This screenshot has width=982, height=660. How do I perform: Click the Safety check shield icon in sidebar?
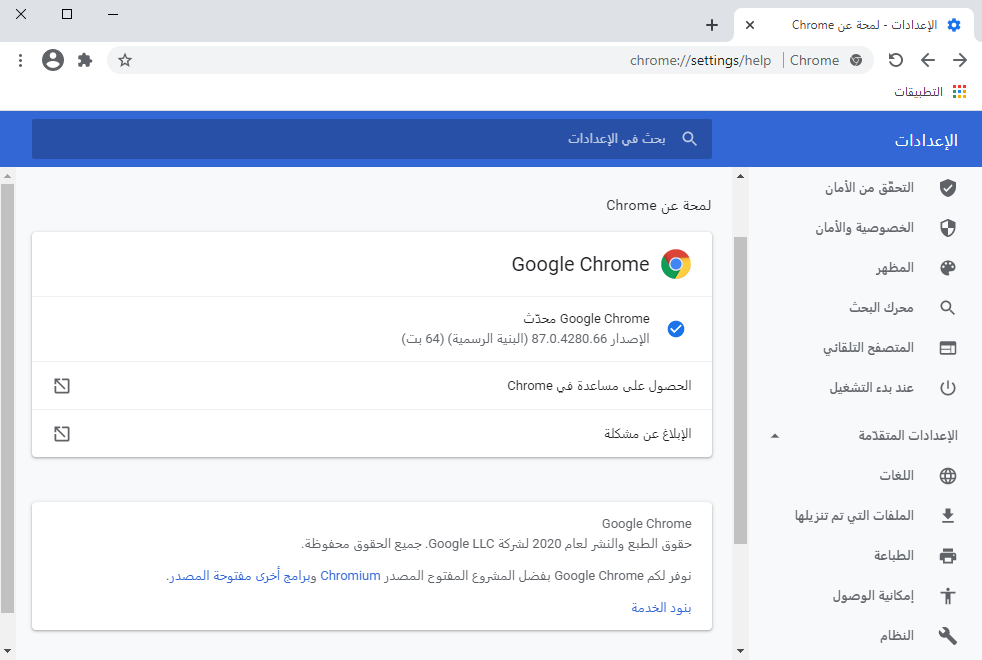coord(948,188)
